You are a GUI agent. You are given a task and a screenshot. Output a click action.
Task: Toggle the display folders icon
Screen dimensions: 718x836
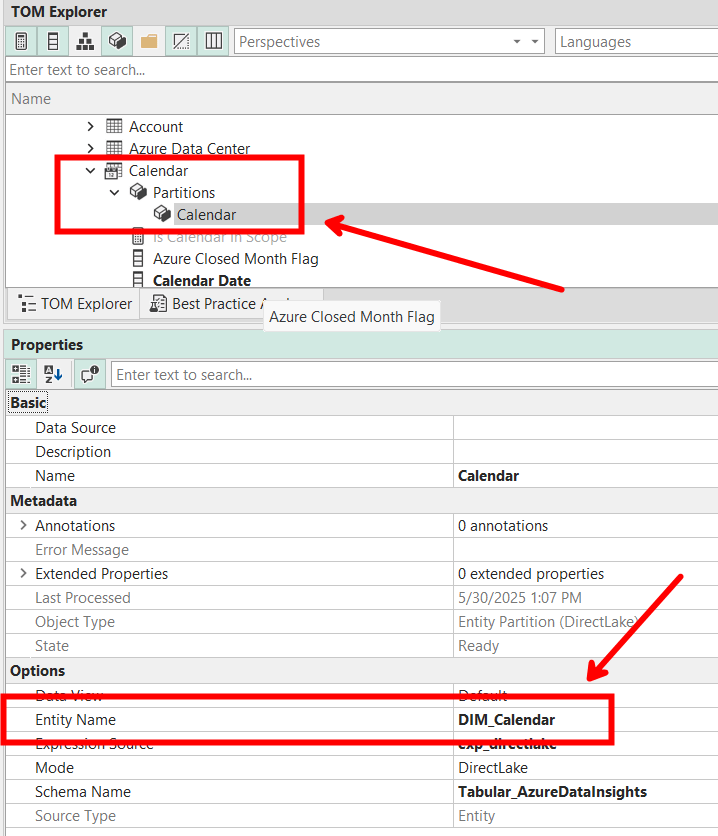[149, 42]
